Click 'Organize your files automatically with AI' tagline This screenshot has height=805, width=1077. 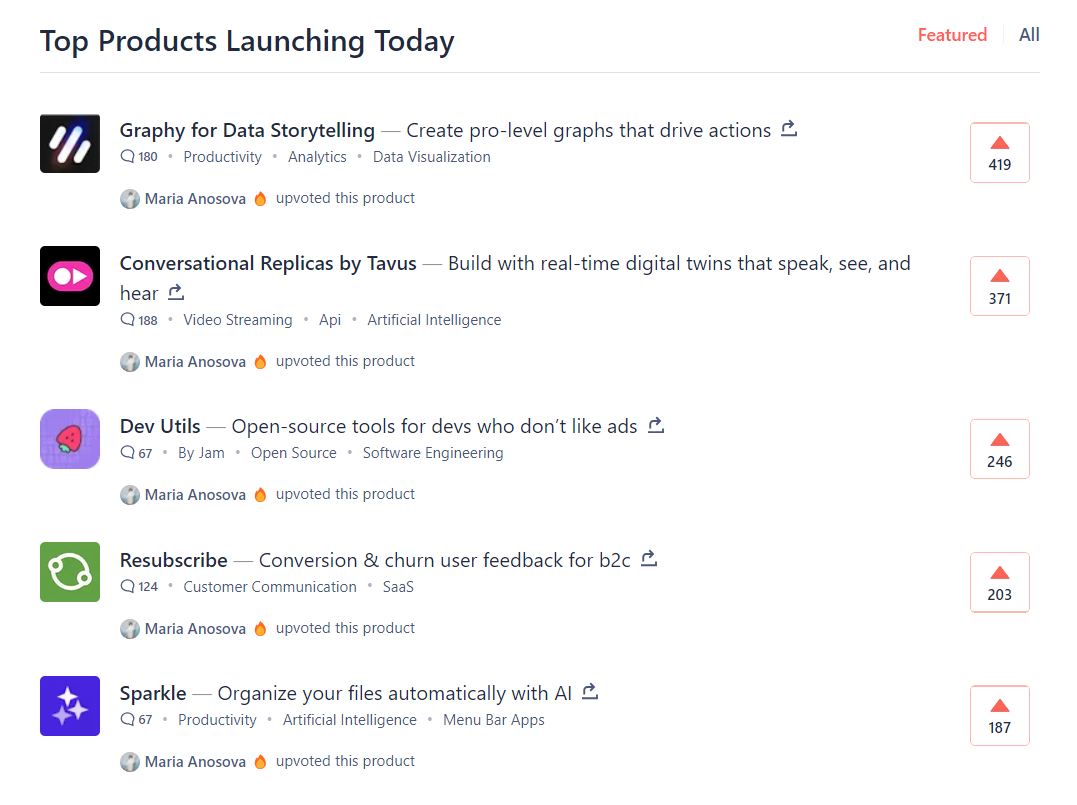click(x=394, y=693)
